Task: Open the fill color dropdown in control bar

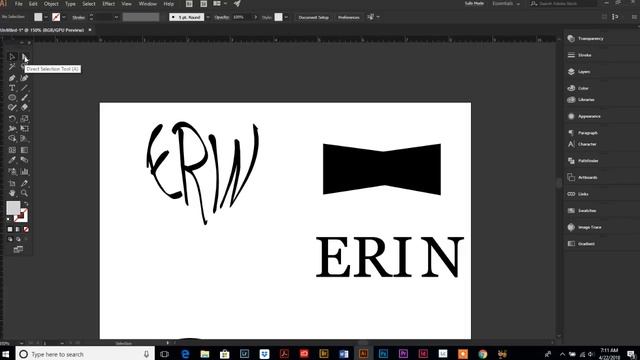Action: [x=46, y=17]
